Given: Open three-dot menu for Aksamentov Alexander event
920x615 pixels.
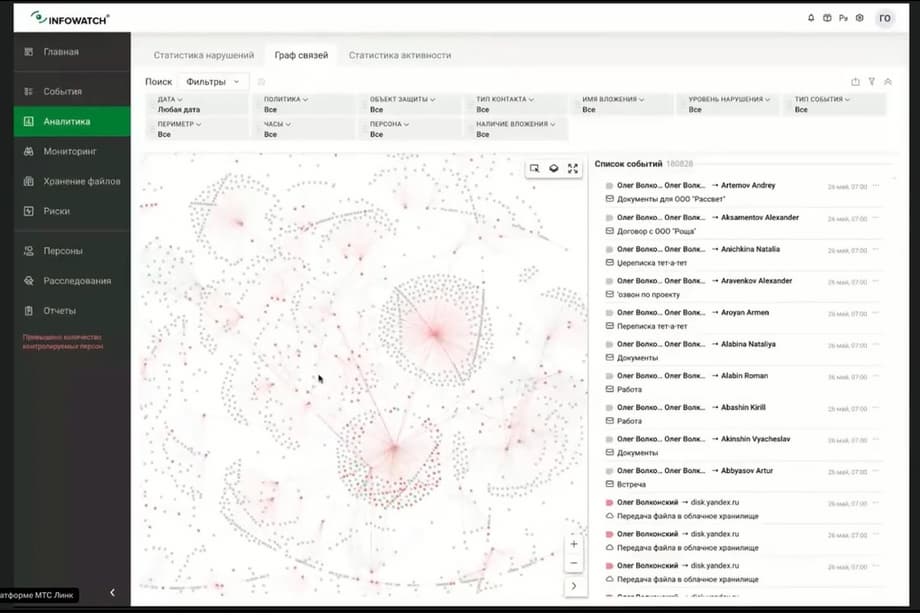Looking at the screenshot, I should 876,218.
